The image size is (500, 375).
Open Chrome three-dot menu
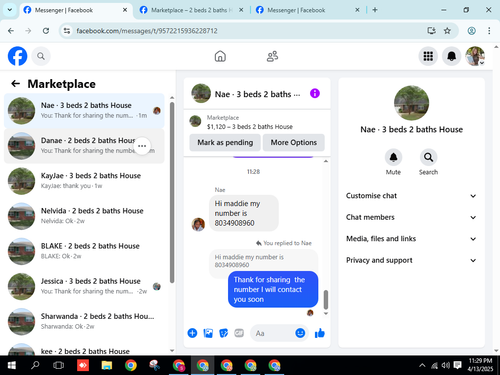tap(489, 31)
